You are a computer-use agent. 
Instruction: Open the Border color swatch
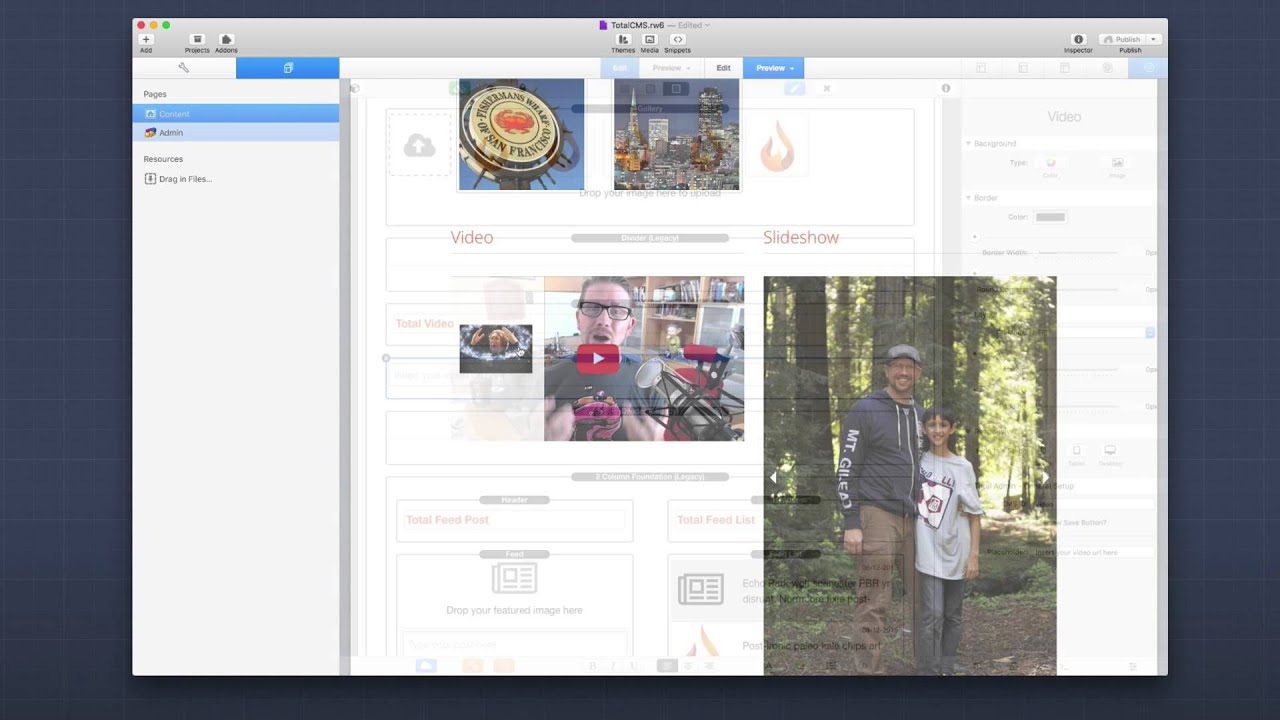tap(1050, 217)
